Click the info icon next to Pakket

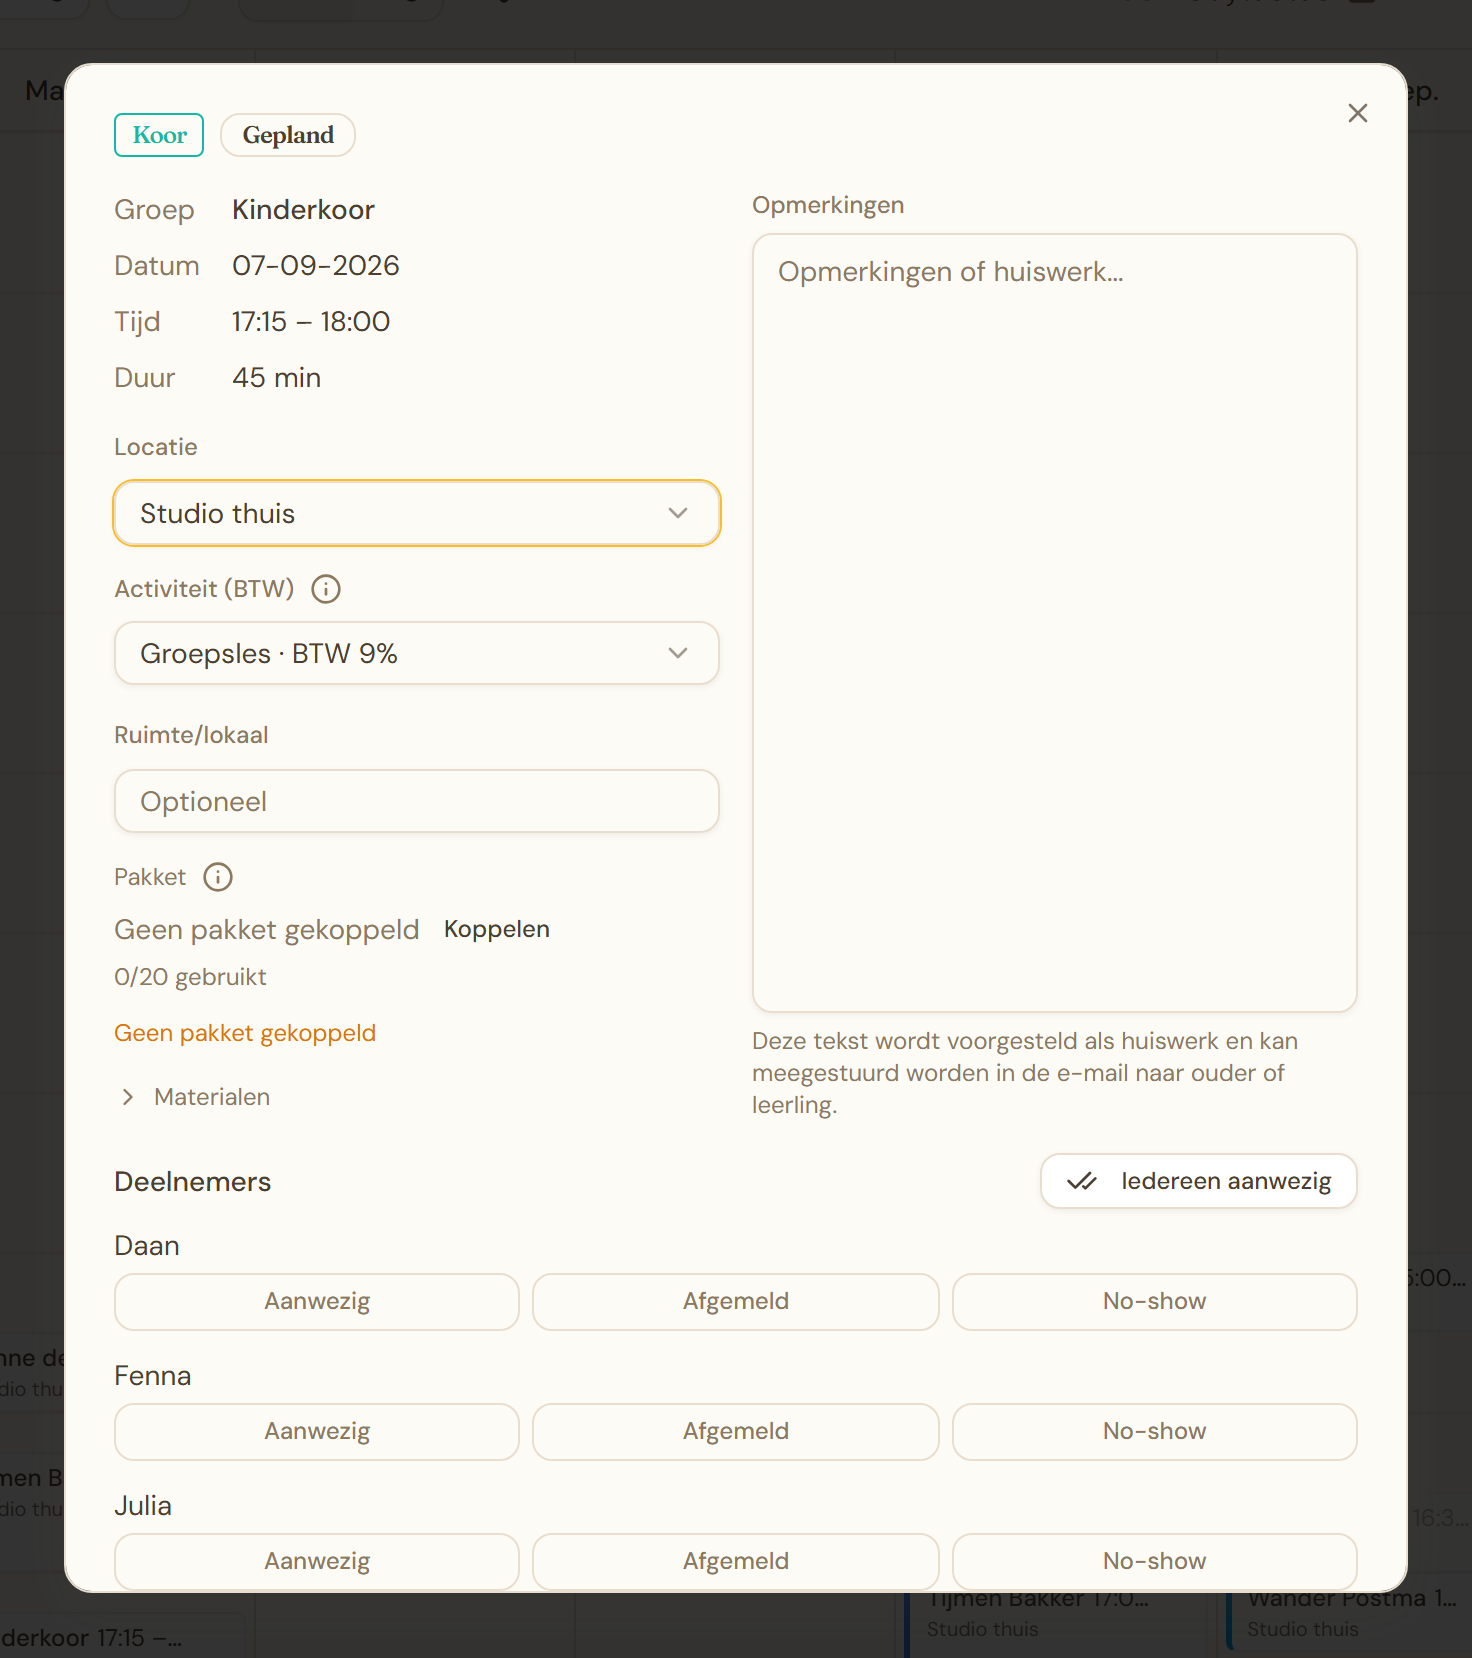click(218, 877)
